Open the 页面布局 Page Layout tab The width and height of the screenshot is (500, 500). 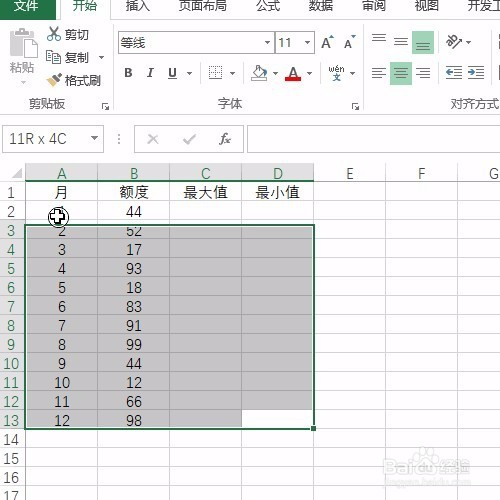[203, 6]
